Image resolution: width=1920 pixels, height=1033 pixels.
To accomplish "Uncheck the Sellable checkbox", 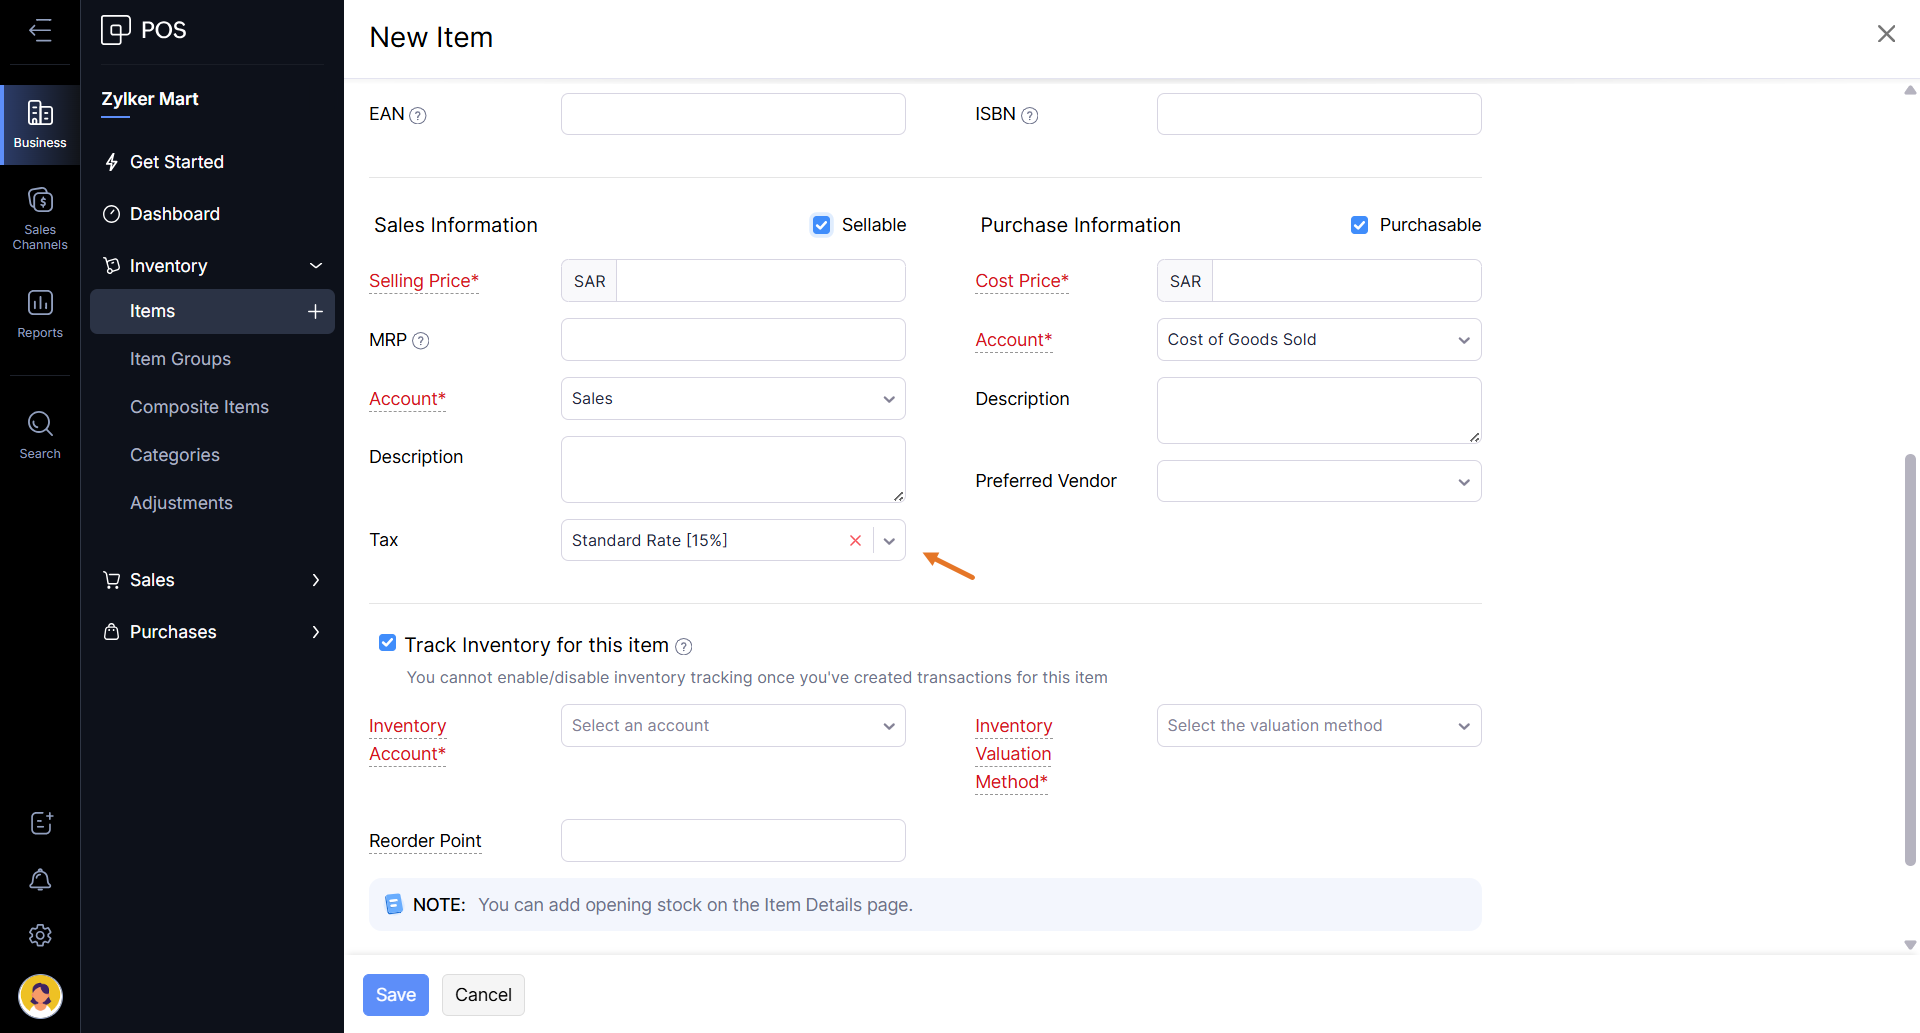I will pyautogui.click(x=821, y=225).
